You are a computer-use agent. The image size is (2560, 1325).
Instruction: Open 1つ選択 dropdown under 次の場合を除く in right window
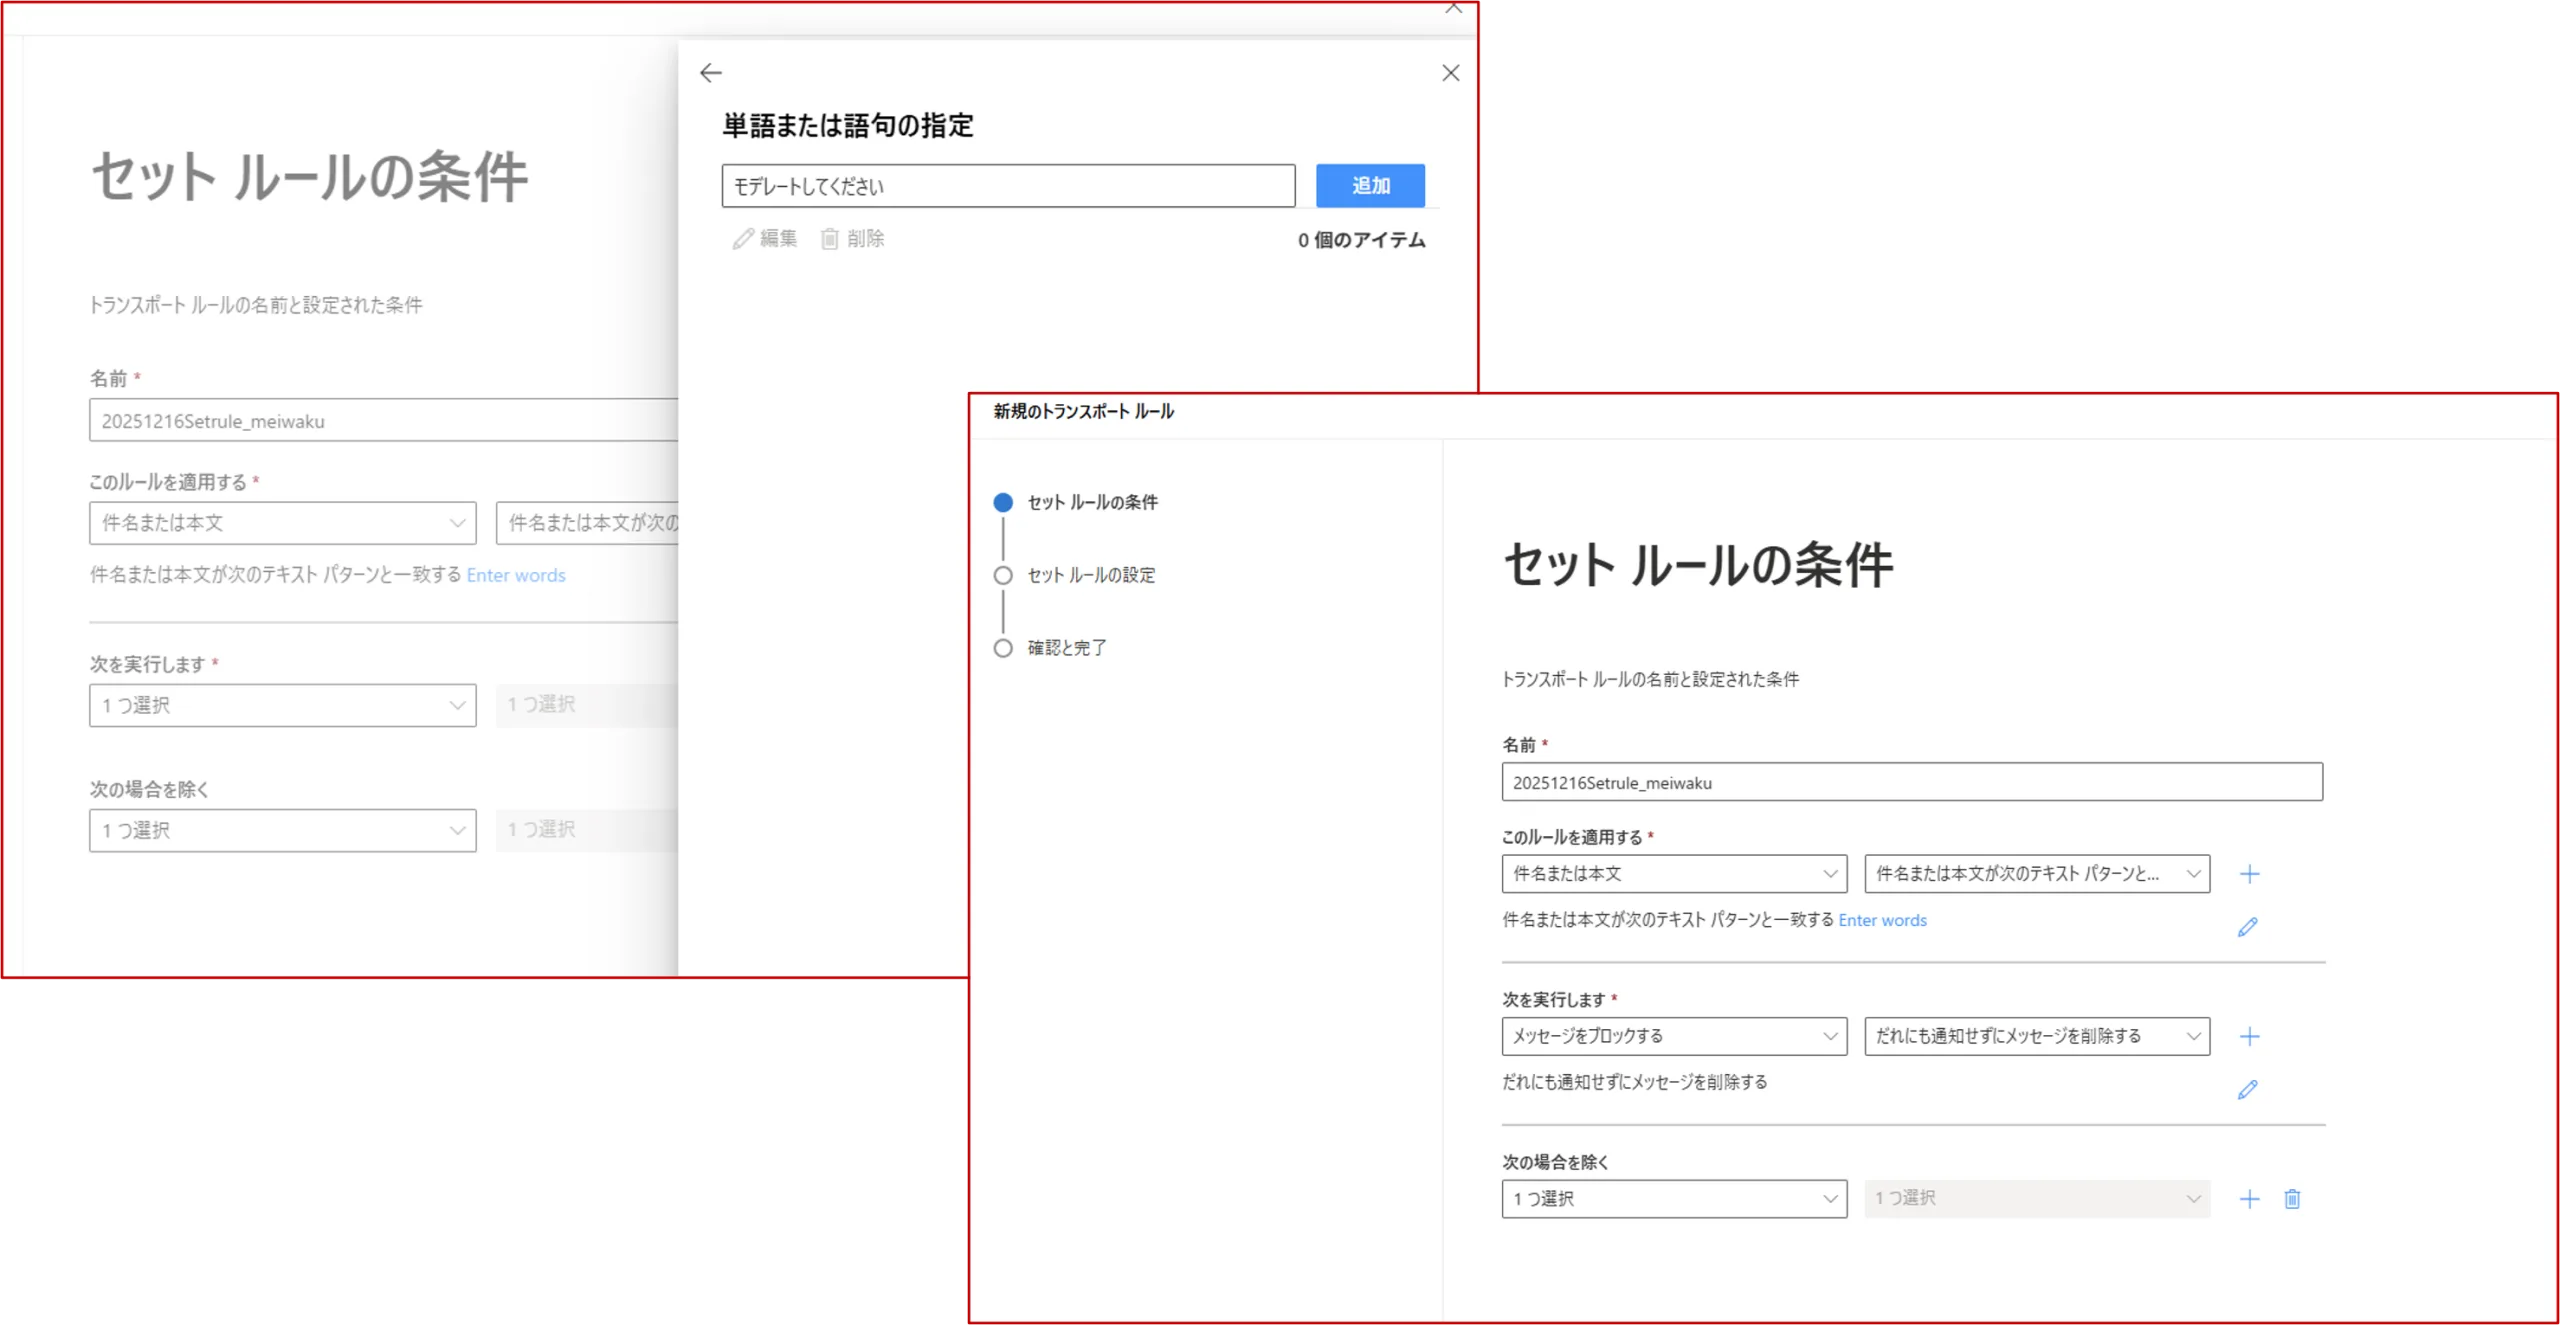[1673, 1199]
